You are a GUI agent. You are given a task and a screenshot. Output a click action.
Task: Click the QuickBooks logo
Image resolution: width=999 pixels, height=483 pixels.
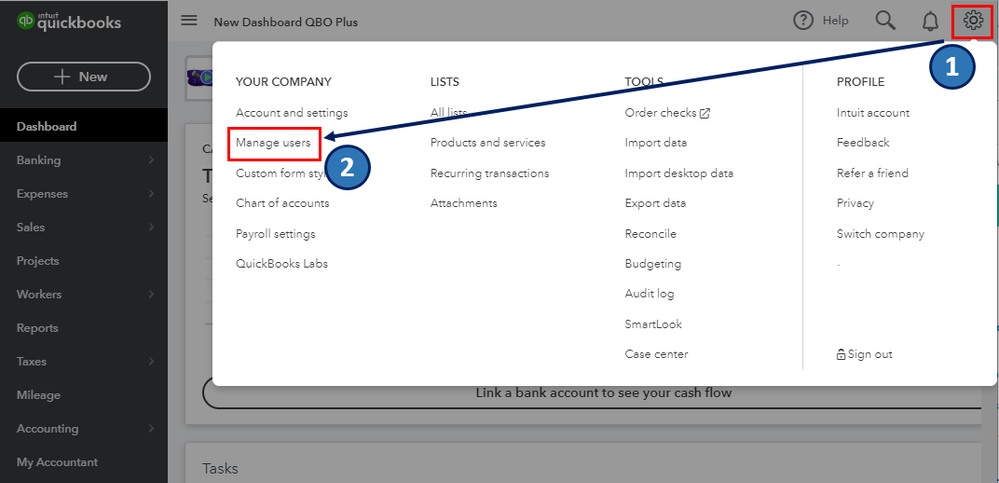[69, 22]
